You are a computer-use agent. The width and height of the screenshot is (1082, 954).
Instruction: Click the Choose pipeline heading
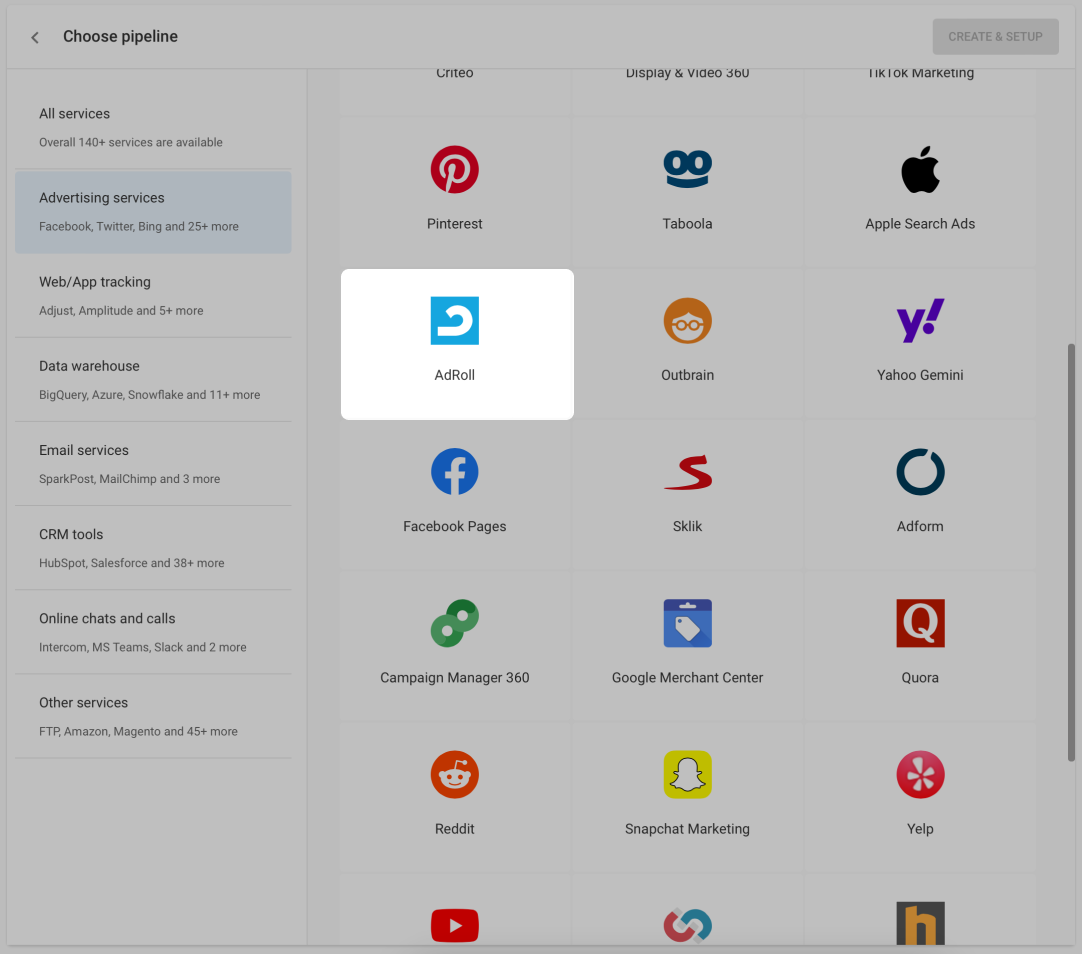click(x=120, y=37)
